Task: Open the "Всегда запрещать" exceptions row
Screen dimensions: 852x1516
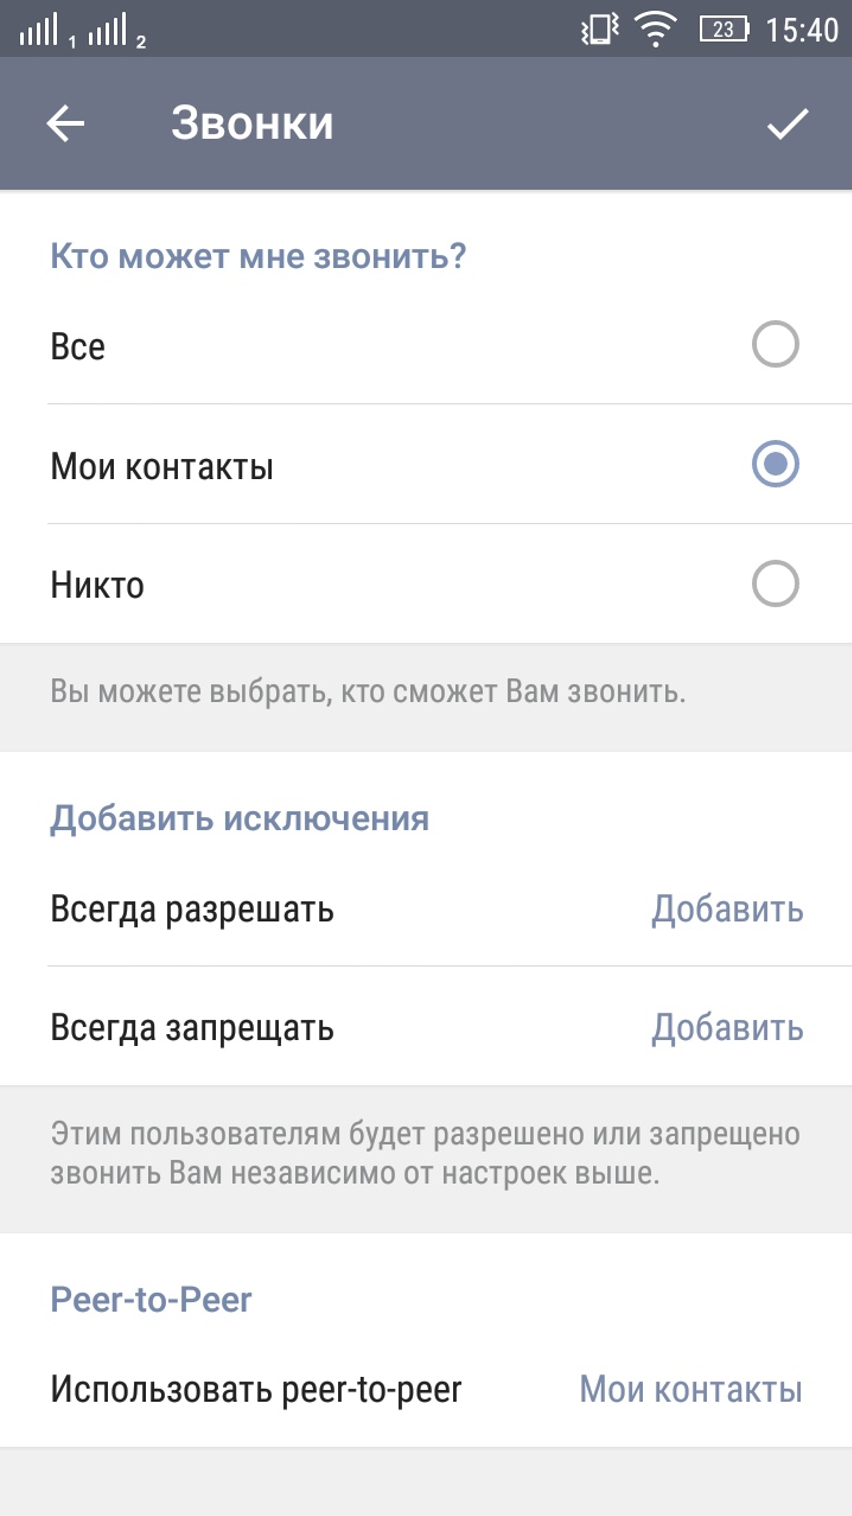Action: pos(192,1028)
